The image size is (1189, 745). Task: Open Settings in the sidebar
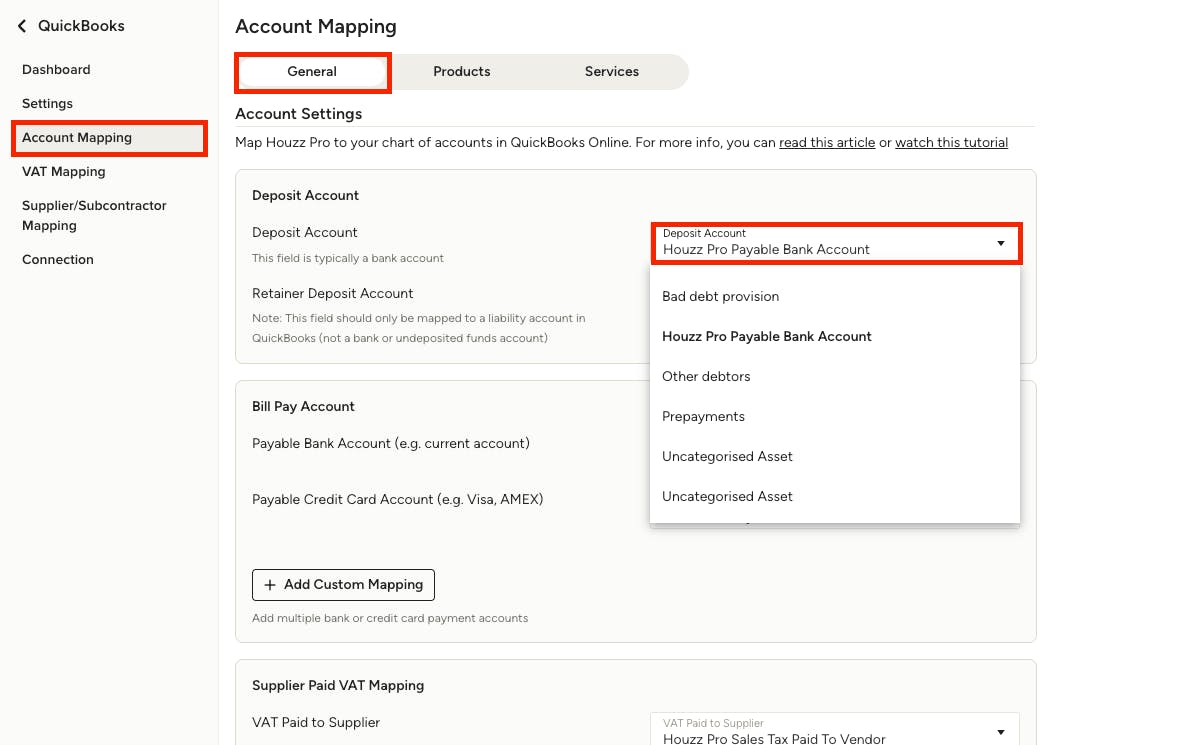[47, 104]
